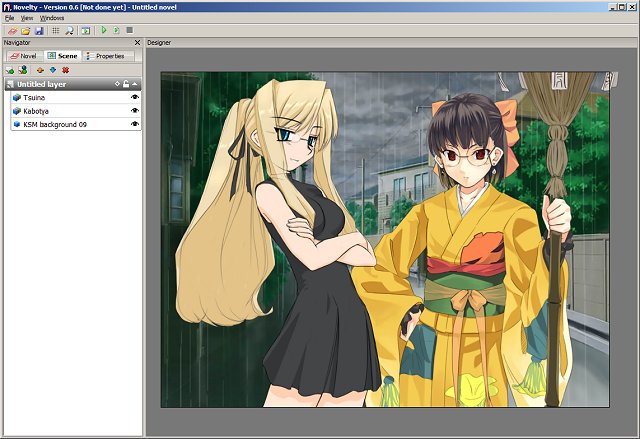Add a new layer icon
Image resolution: width=640 pixels, height=439 pixels.
coord(23,70)
